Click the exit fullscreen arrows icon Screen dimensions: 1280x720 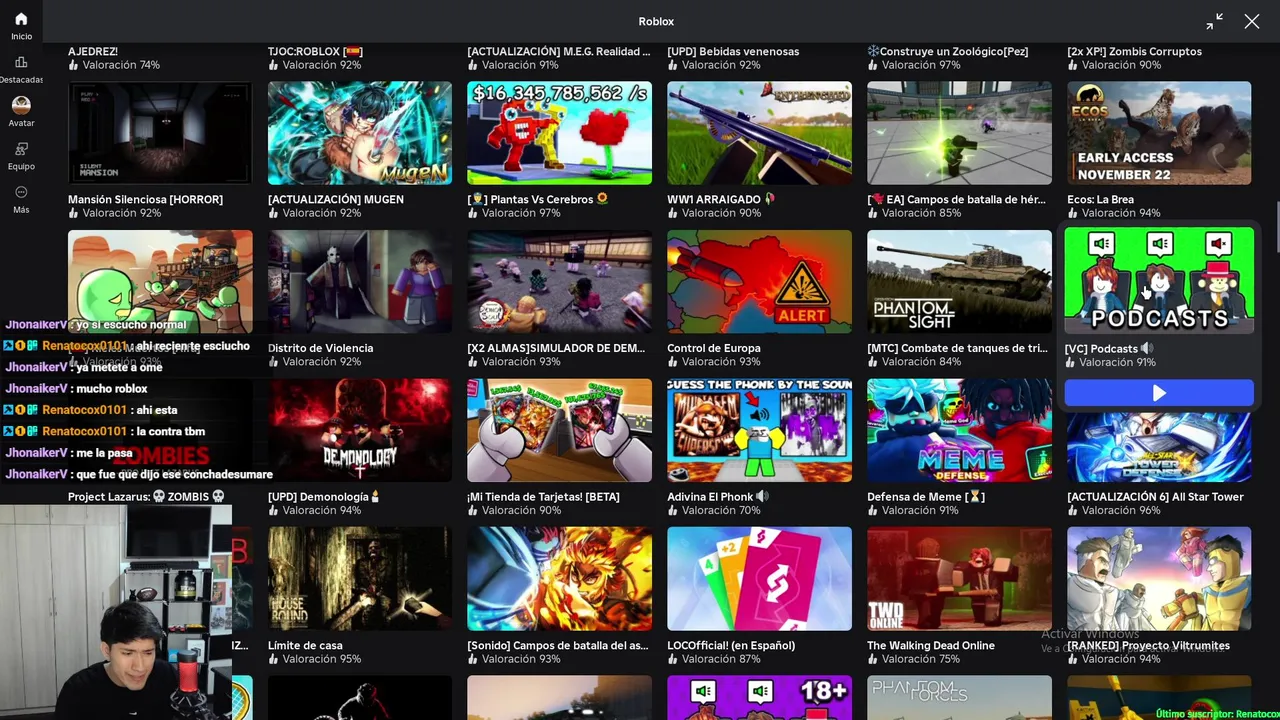pyautogui.click(x=1214, y=21)
